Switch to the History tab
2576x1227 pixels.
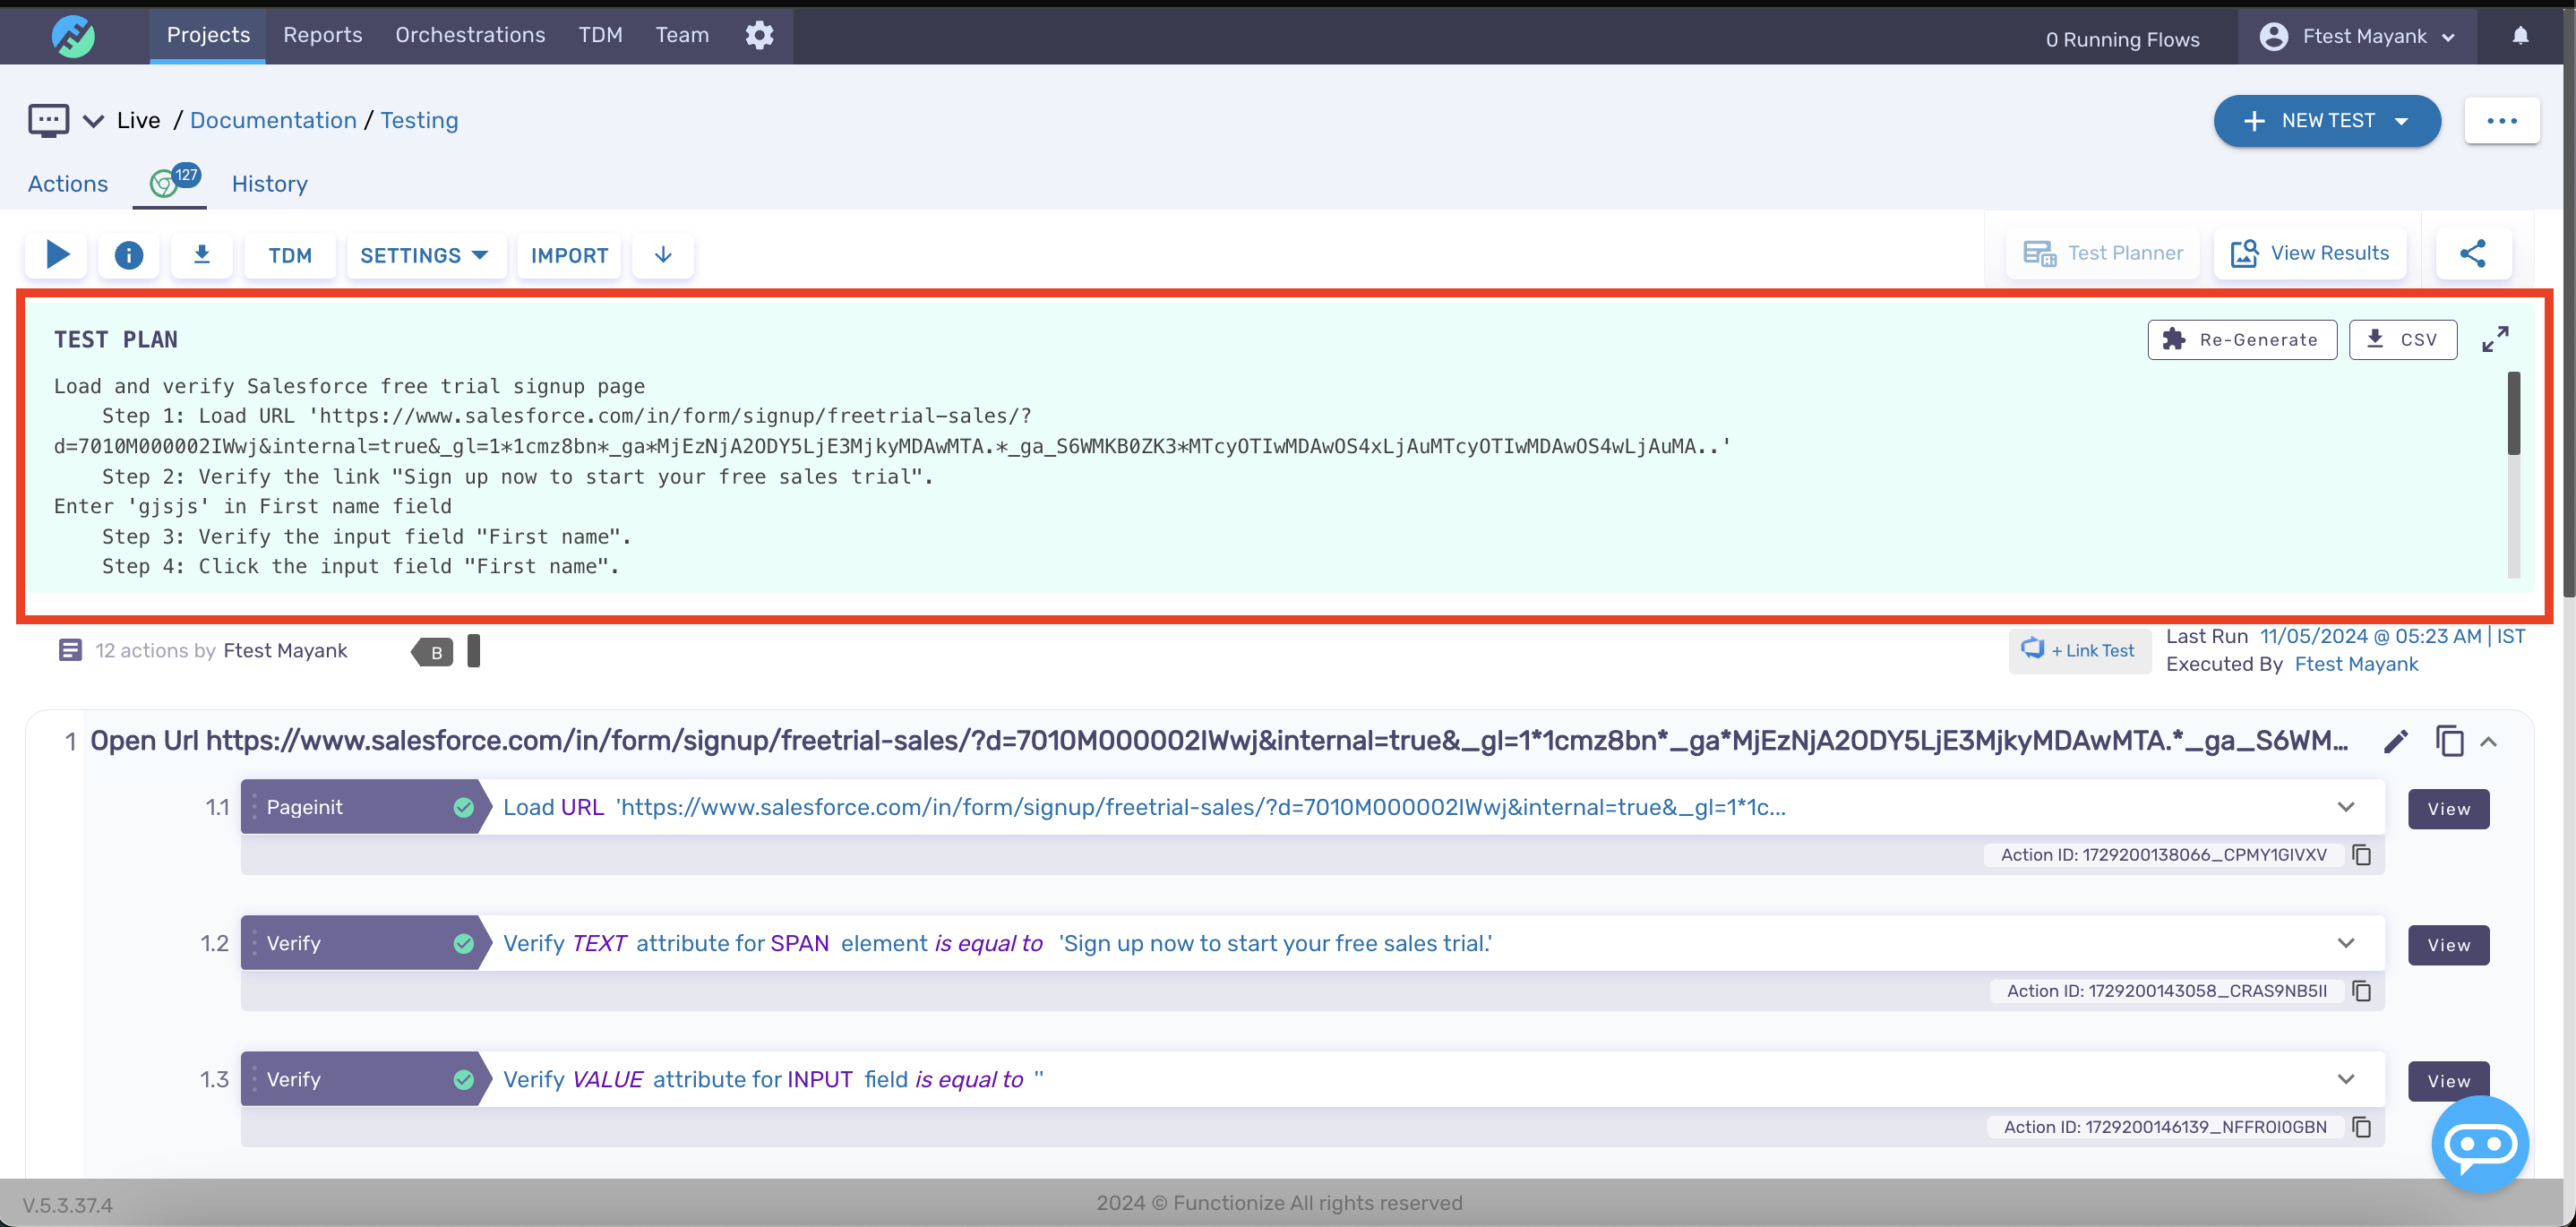(270, 184)
